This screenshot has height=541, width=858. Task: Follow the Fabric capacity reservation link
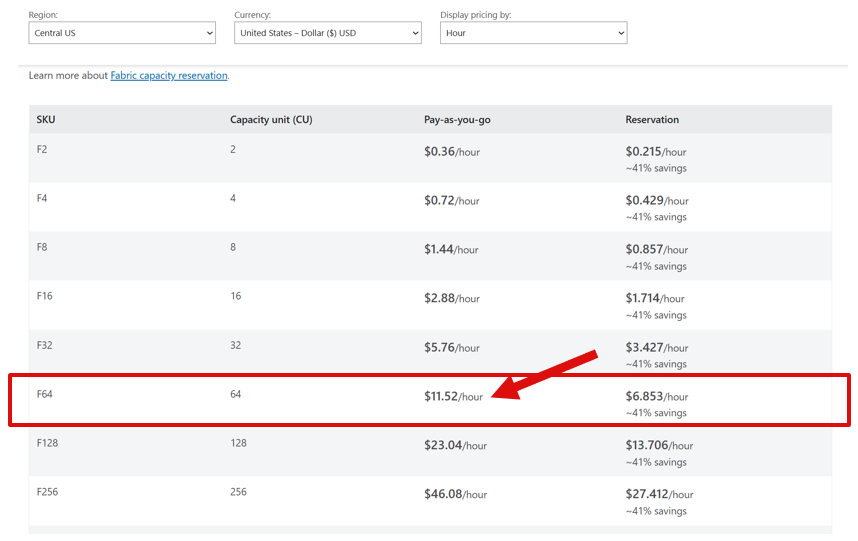[169, 75]
